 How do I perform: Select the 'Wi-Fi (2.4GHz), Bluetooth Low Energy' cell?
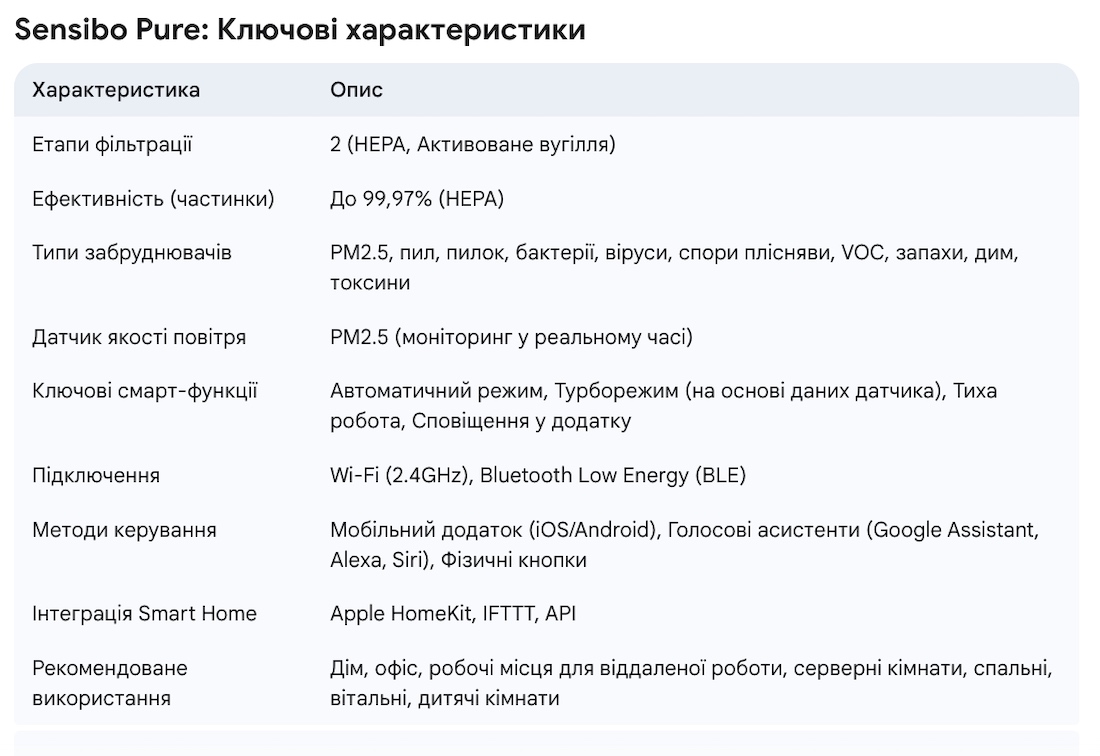538,475
